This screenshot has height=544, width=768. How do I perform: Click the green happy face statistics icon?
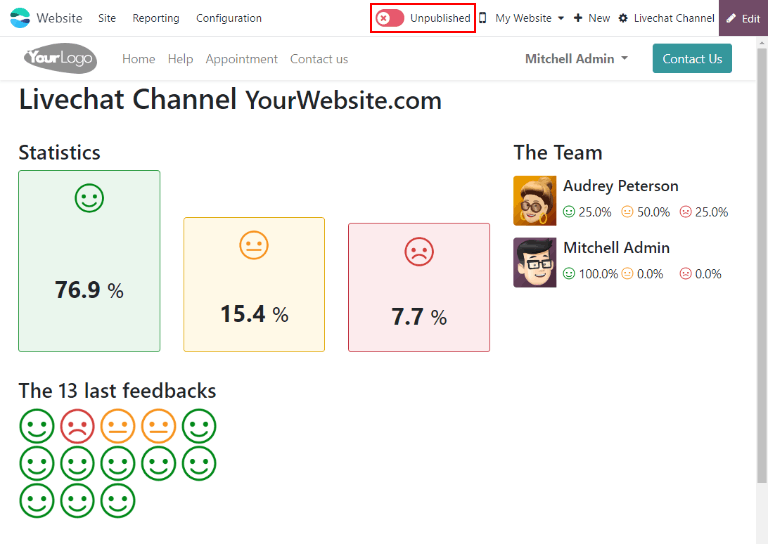pyautogui.click(x=89, y=198)
